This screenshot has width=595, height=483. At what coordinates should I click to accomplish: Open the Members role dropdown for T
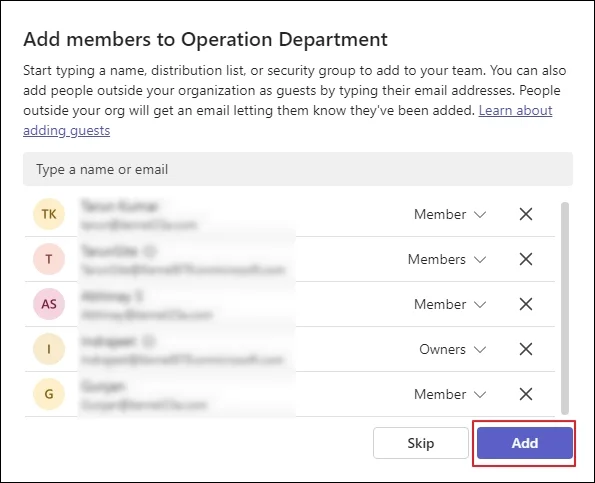click(447, 259)
